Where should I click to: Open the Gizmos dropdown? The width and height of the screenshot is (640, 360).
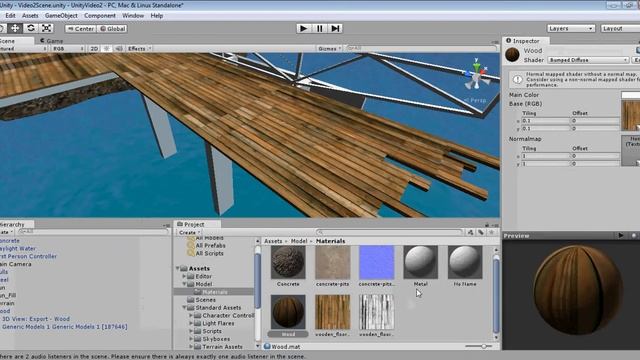click(x=329, y=49)
